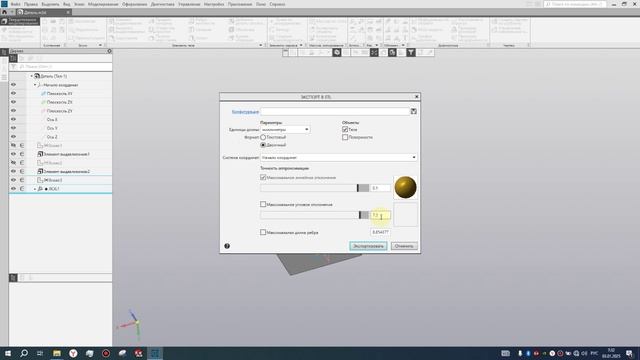Collapse the Начало координат tree node
The image size is (640, 360).
(x=35, y=85)
